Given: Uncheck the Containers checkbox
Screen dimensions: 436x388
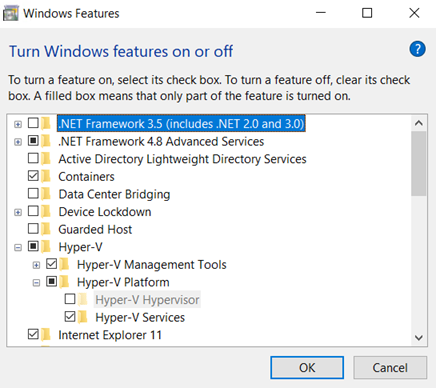Looking at the screenshot, I should point(33,176).
